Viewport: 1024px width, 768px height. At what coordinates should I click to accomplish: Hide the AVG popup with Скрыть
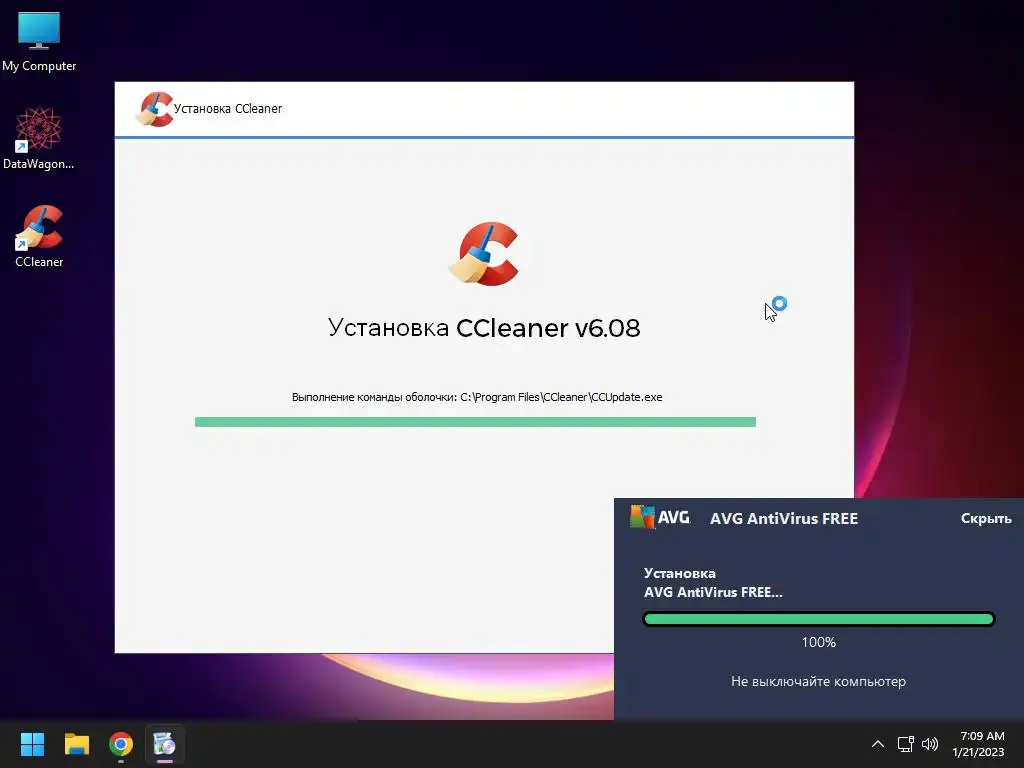(x=985, y=519)
